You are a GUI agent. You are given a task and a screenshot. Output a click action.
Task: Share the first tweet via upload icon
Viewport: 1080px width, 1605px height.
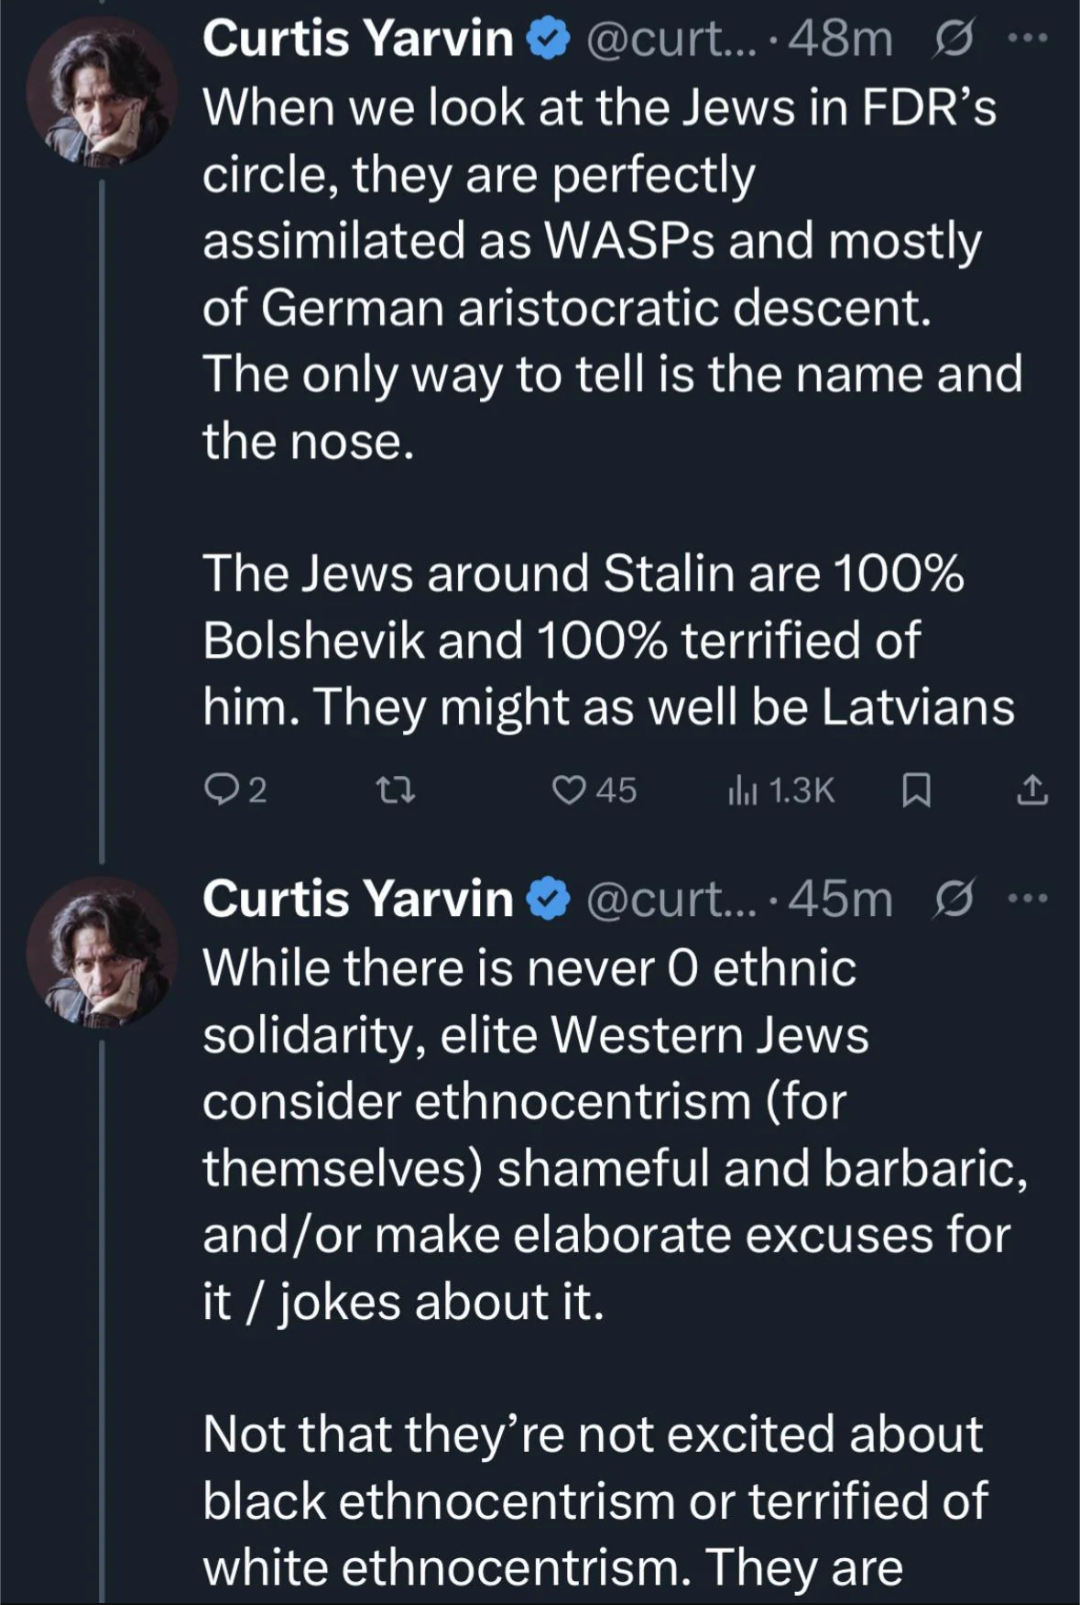[x=1032, y=791]
